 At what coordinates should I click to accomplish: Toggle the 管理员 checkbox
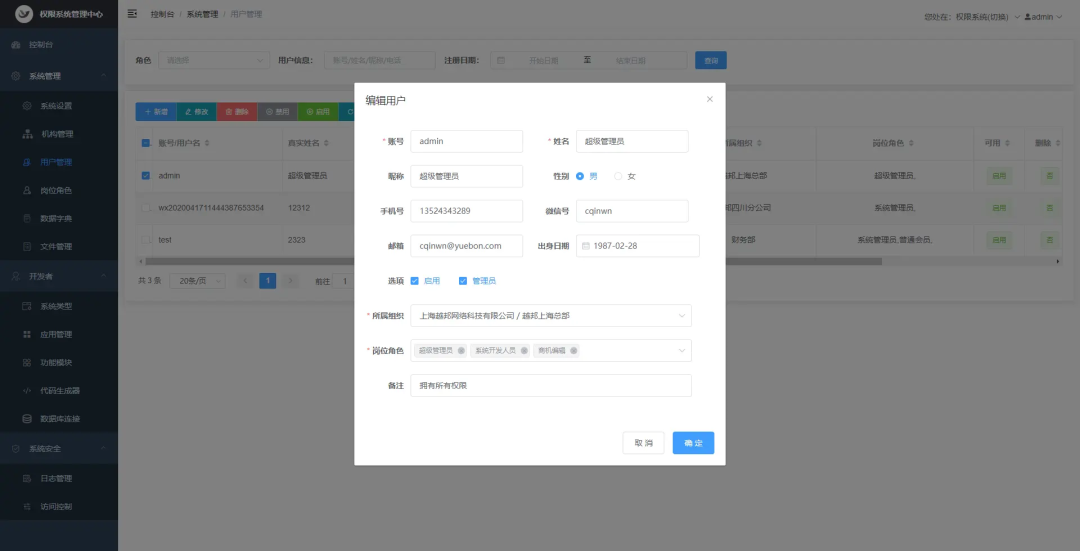point(463,281)
